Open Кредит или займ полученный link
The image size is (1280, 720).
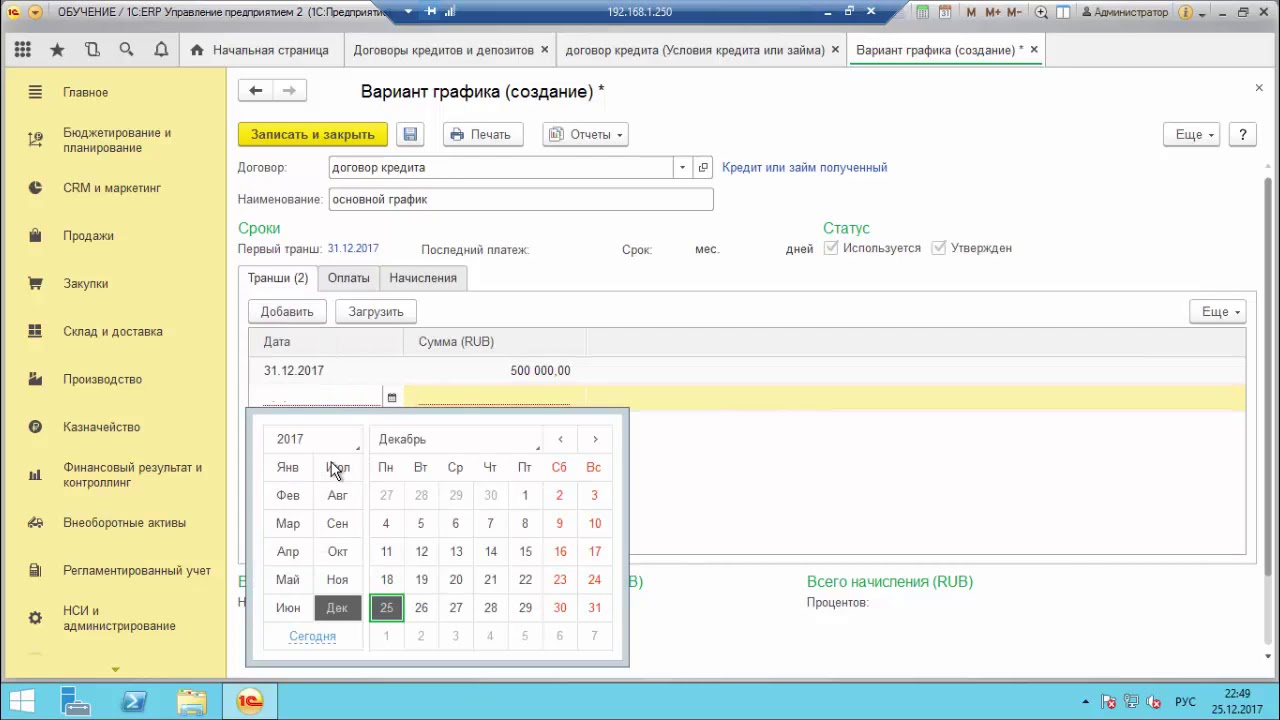tap(805, 168)
